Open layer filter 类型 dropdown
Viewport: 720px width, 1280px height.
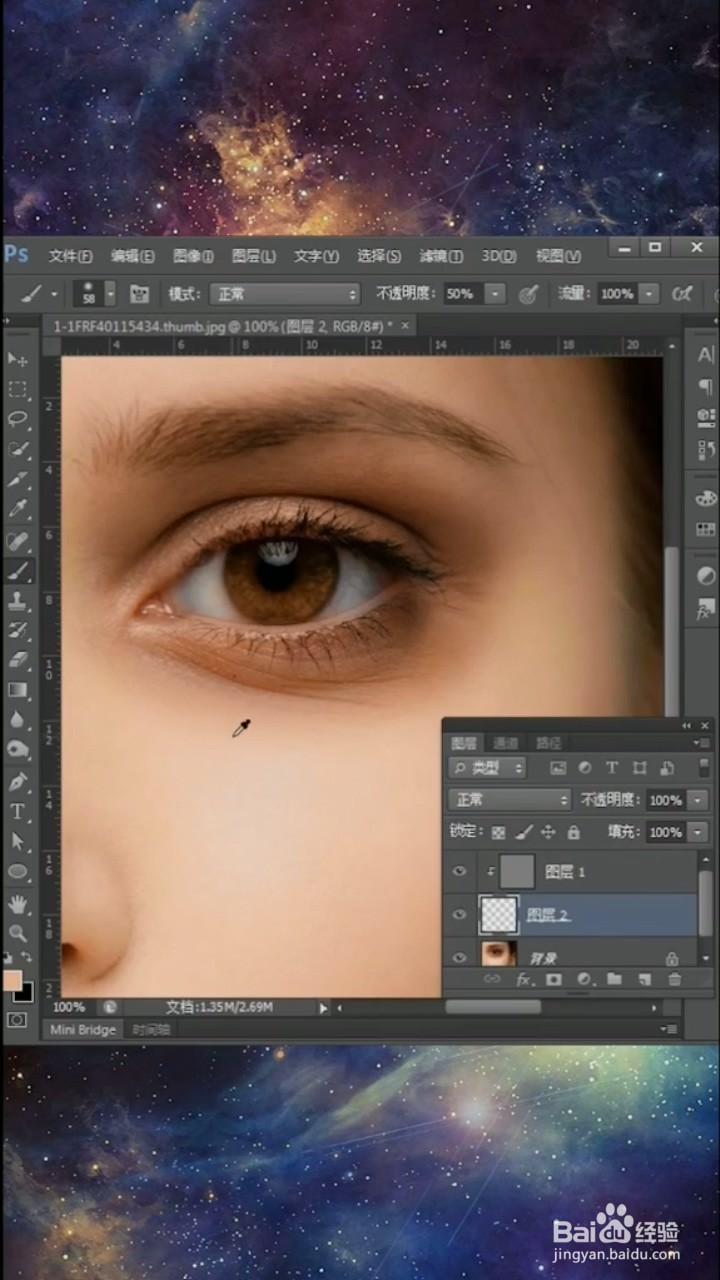click(487, 768)
